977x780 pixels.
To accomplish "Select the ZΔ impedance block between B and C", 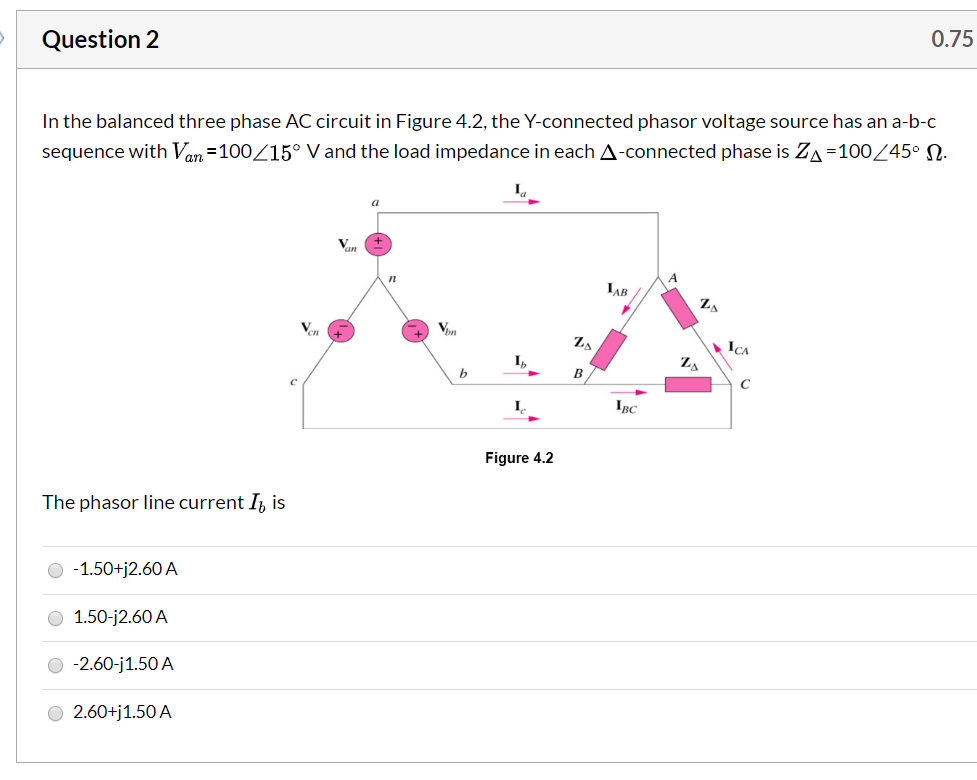I will [688, 383].
